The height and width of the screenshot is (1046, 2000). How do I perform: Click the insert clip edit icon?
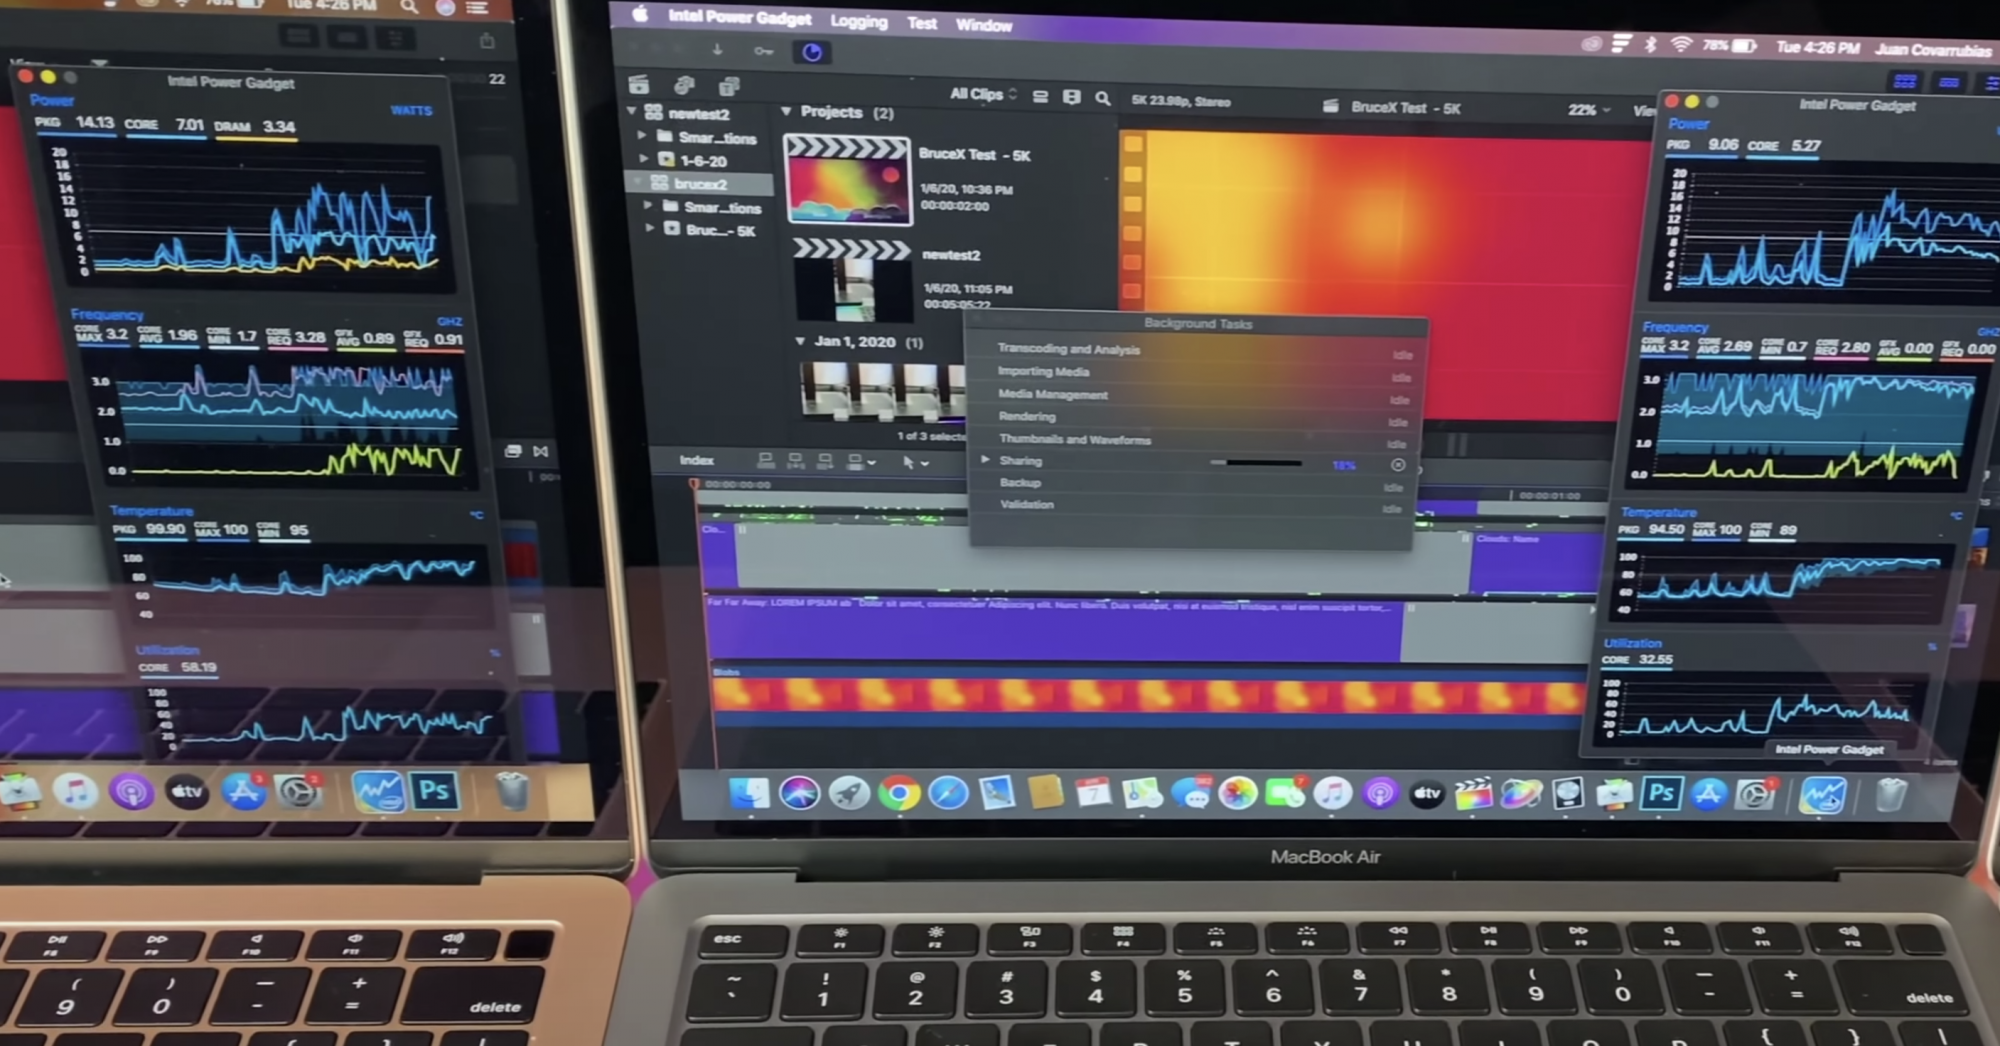coord(796,461)
